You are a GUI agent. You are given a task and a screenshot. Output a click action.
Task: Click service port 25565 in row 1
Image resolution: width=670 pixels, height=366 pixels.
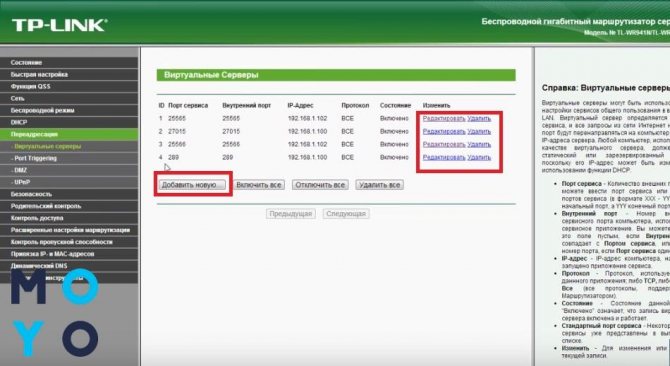177,118
